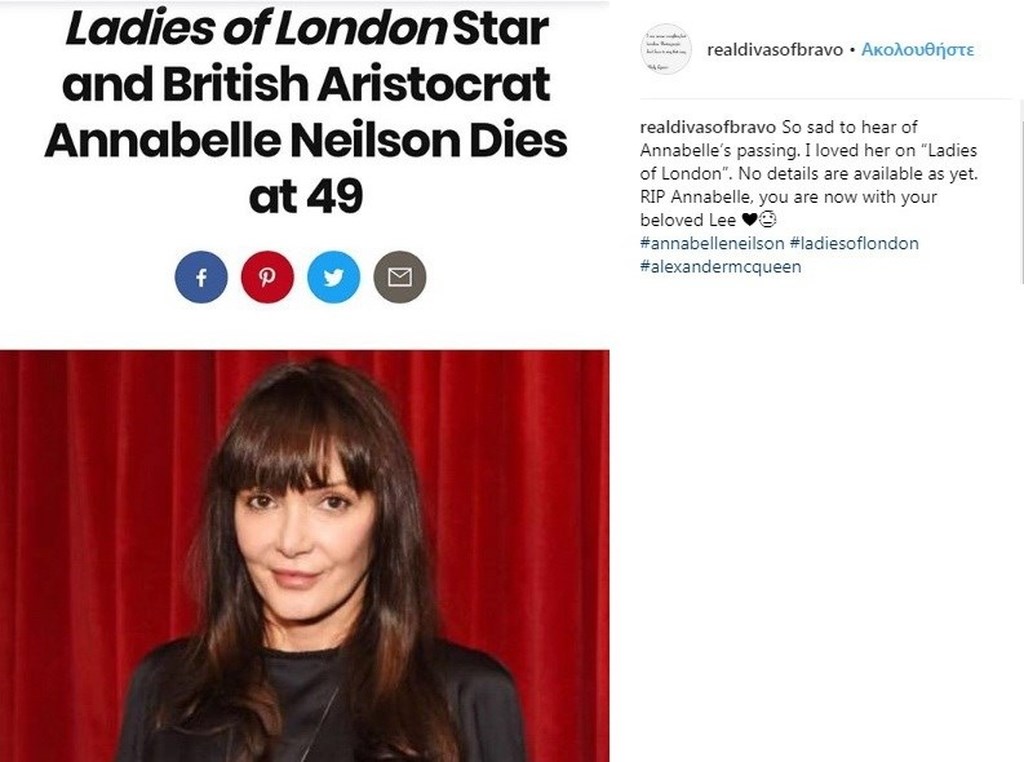The width and height of the screenshot is (1024, 762).
Task: Click the Ακολουθήστε follow button
Action: [x=917, y=49]
